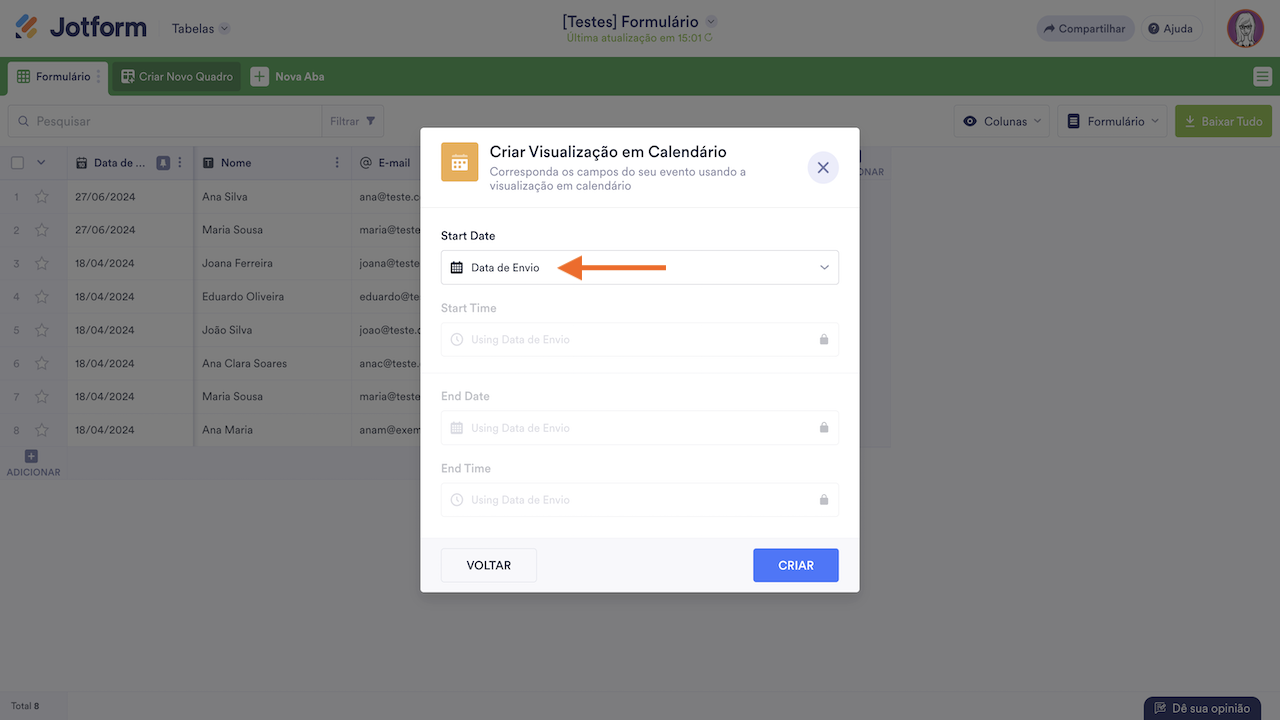This screenshot has width=1280, height=720.
Task: Click the Nova Aba plus icon
Action: pyautogui.click(x=260, y=77)
